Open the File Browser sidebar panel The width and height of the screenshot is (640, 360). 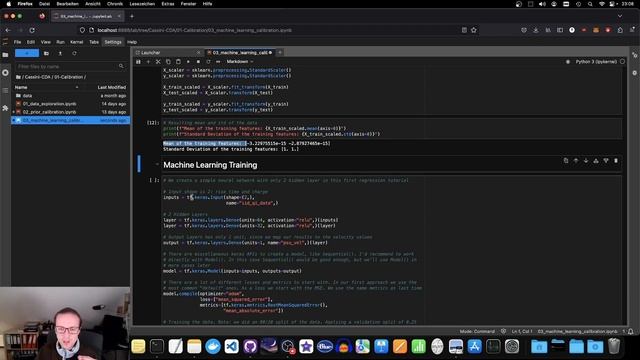point(5,55)
